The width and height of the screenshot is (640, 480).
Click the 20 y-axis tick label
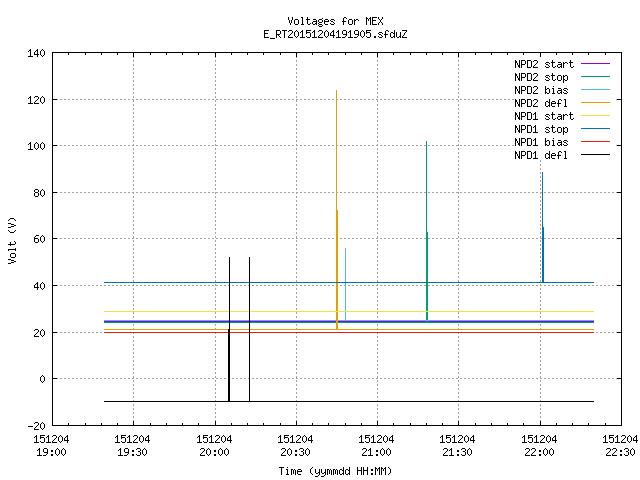[x=39, y=333]
